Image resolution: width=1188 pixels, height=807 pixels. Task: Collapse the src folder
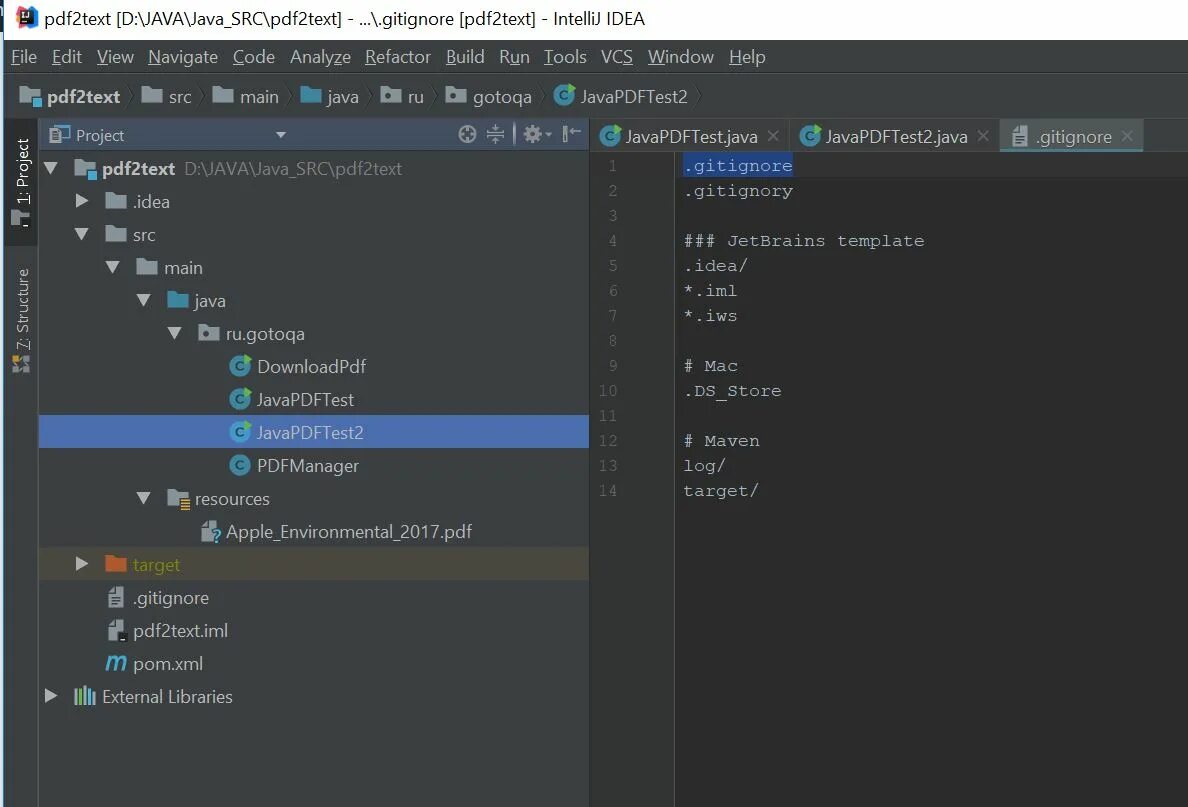82,234
